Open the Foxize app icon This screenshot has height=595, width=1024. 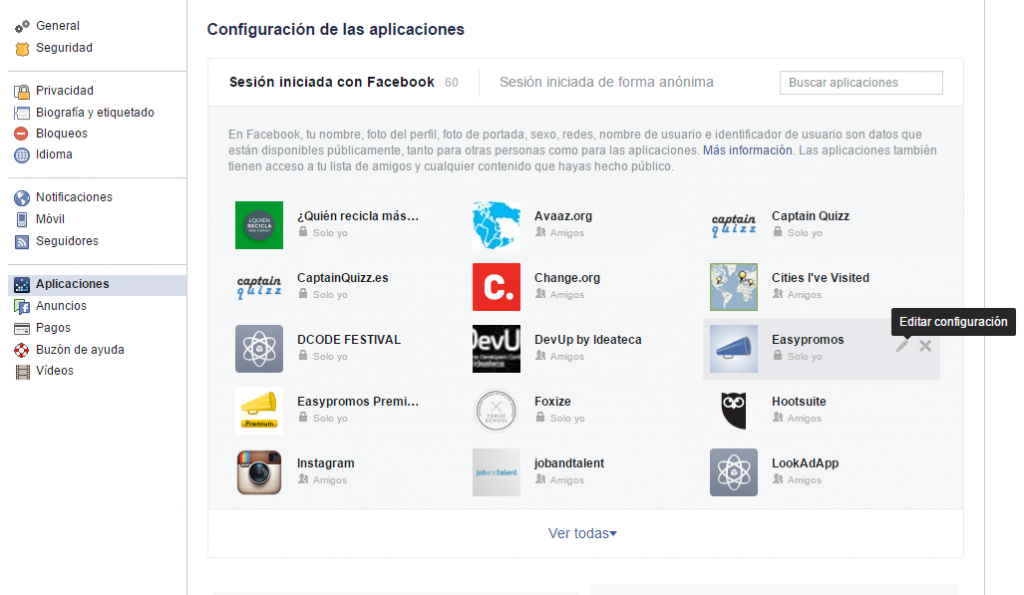pos(496,410)
